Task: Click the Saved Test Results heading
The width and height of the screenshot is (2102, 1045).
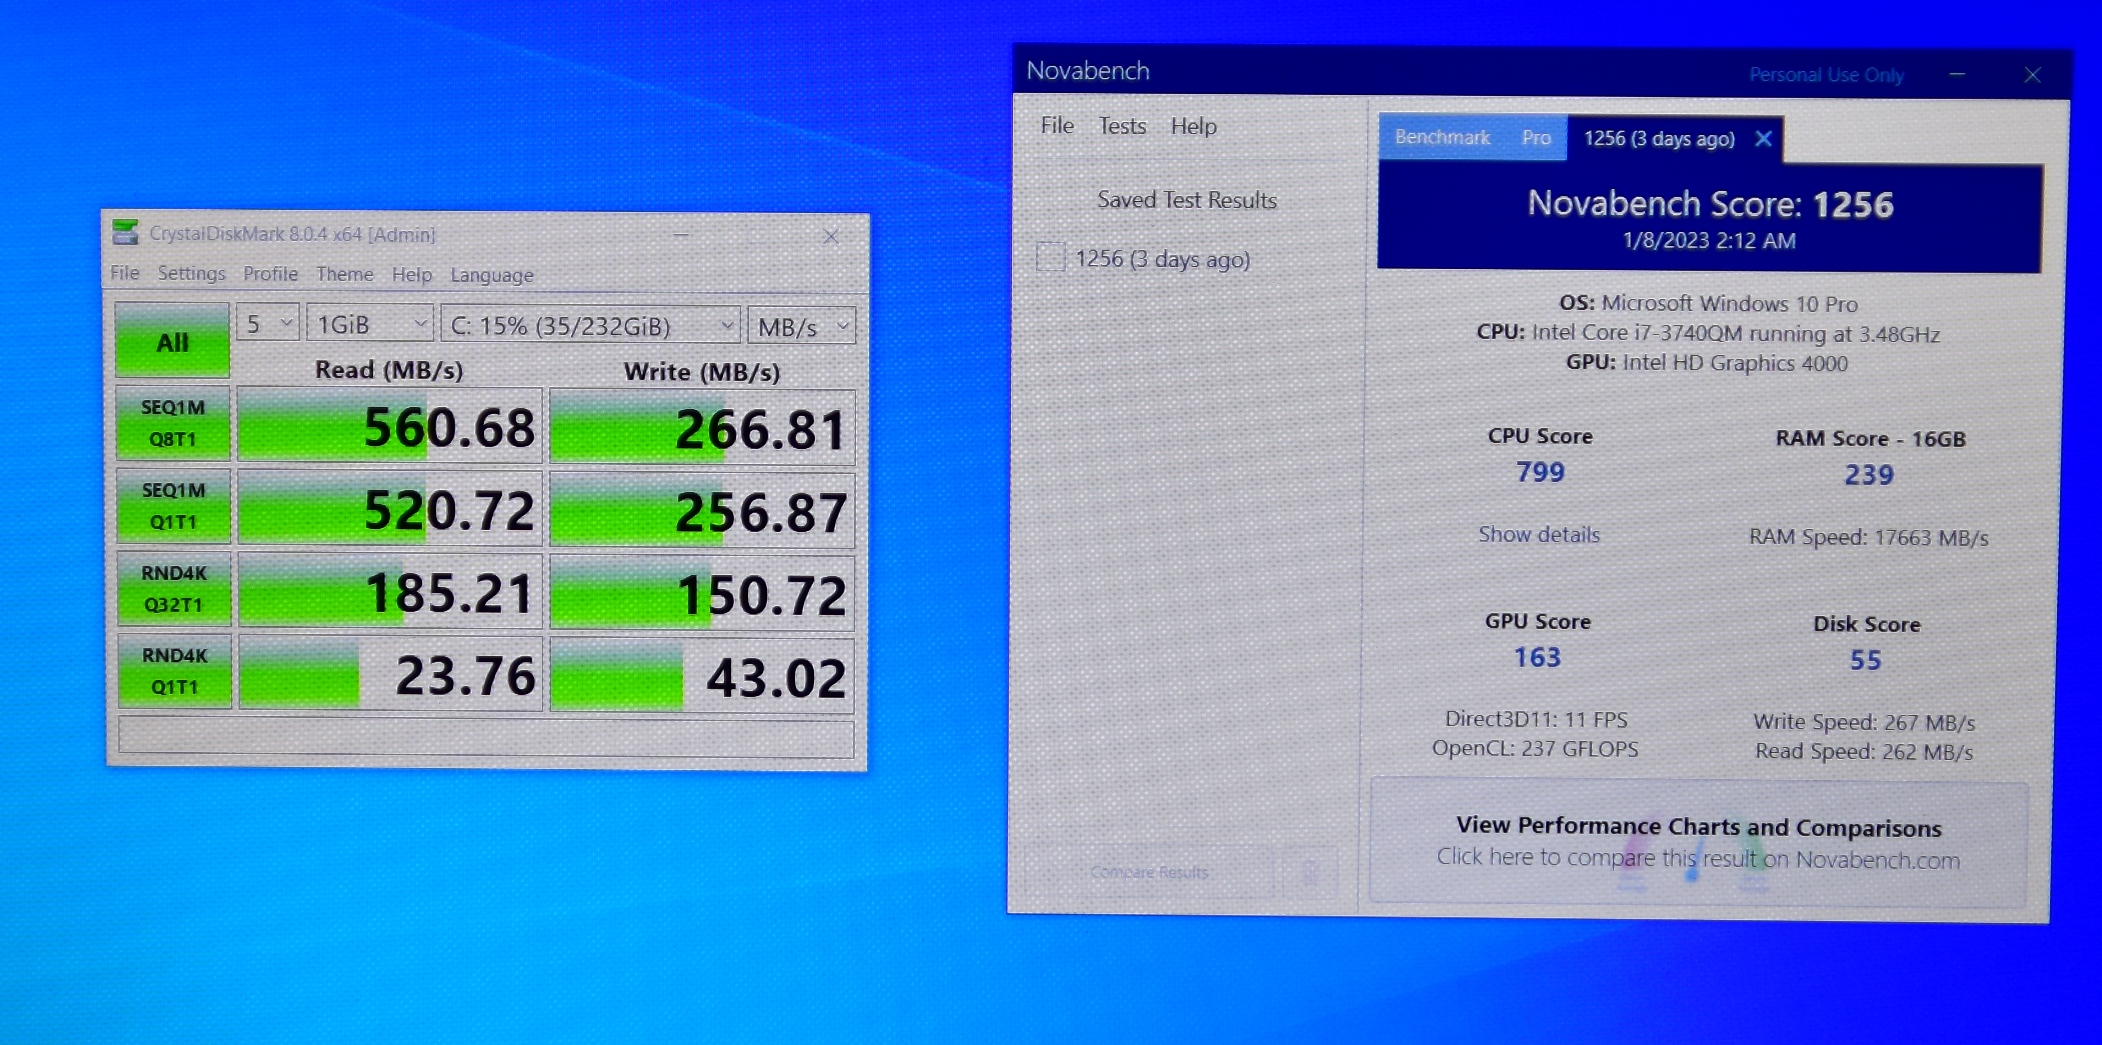Action: tap(1187, 200)
